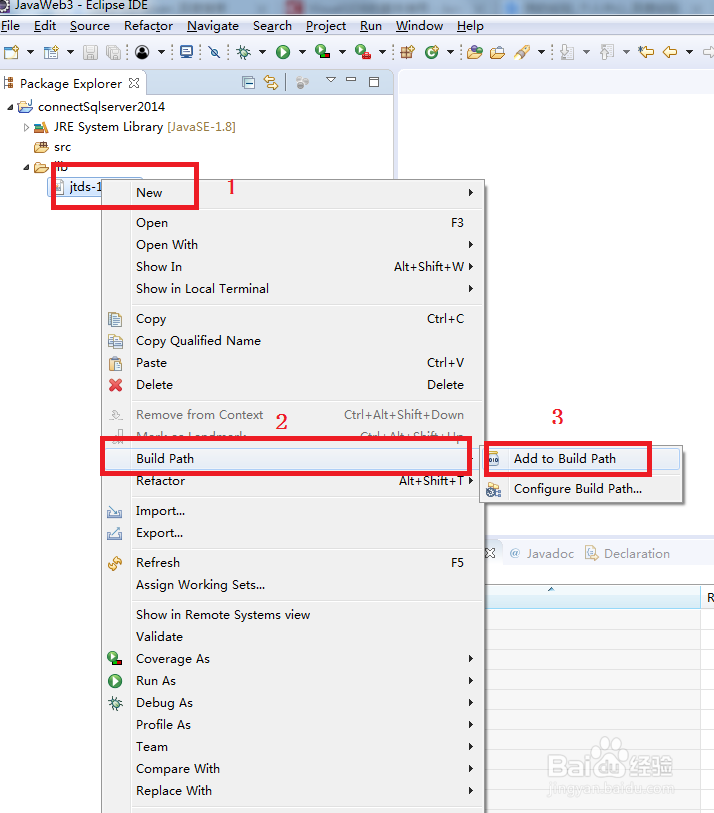Close the Package Explorer tab

tap(134, 83)
